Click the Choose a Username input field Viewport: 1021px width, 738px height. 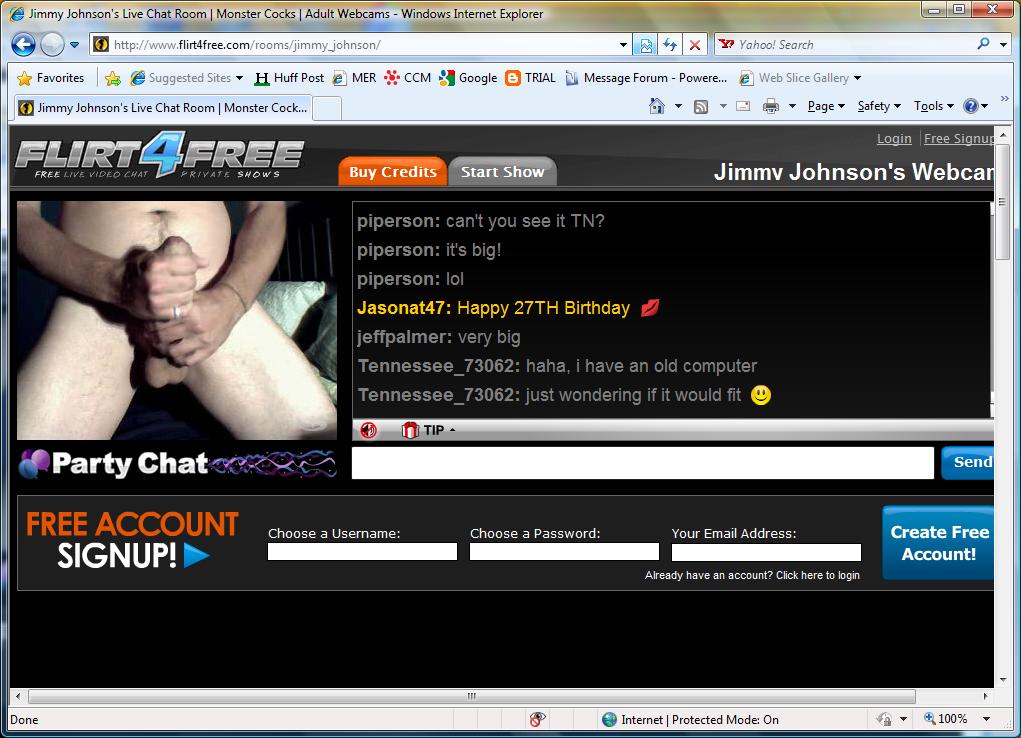362,552
